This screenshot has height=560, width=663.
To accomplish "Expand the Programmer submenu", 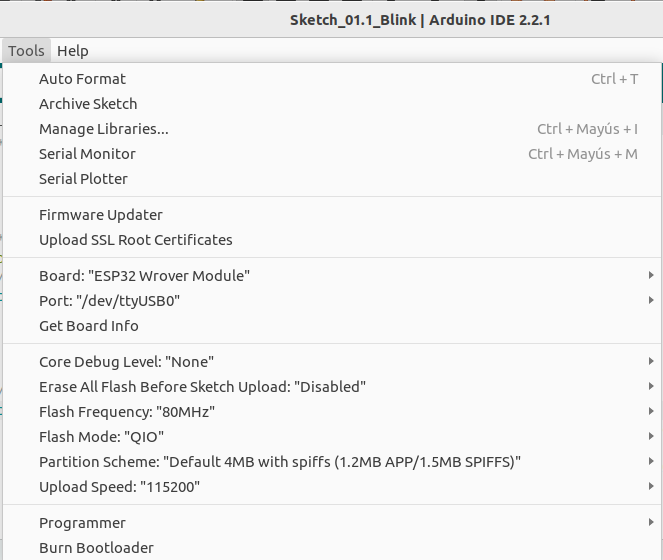I will (82, 523).
